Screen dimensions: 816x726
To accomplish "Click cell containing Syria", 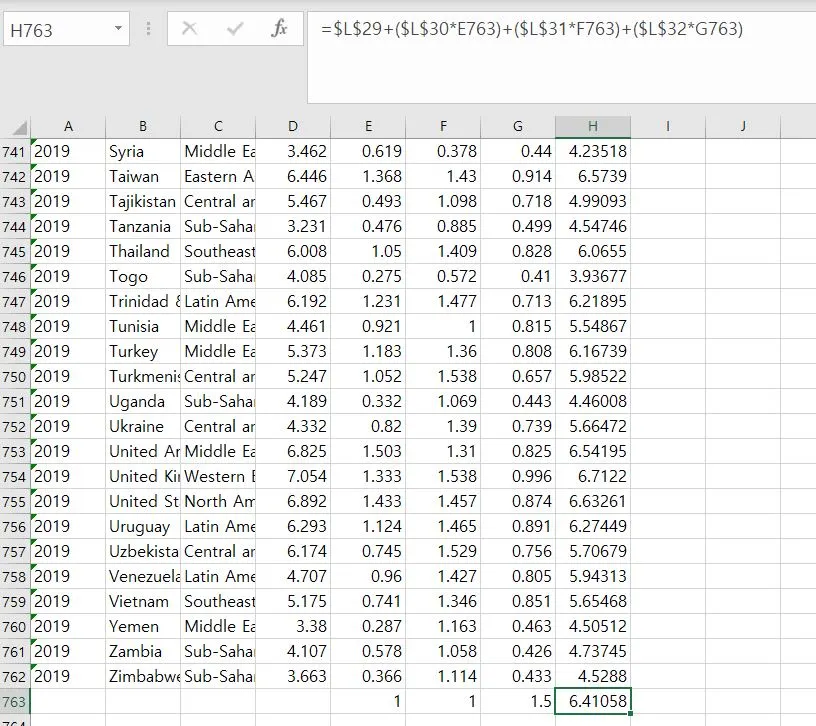I will pos(143,151).
